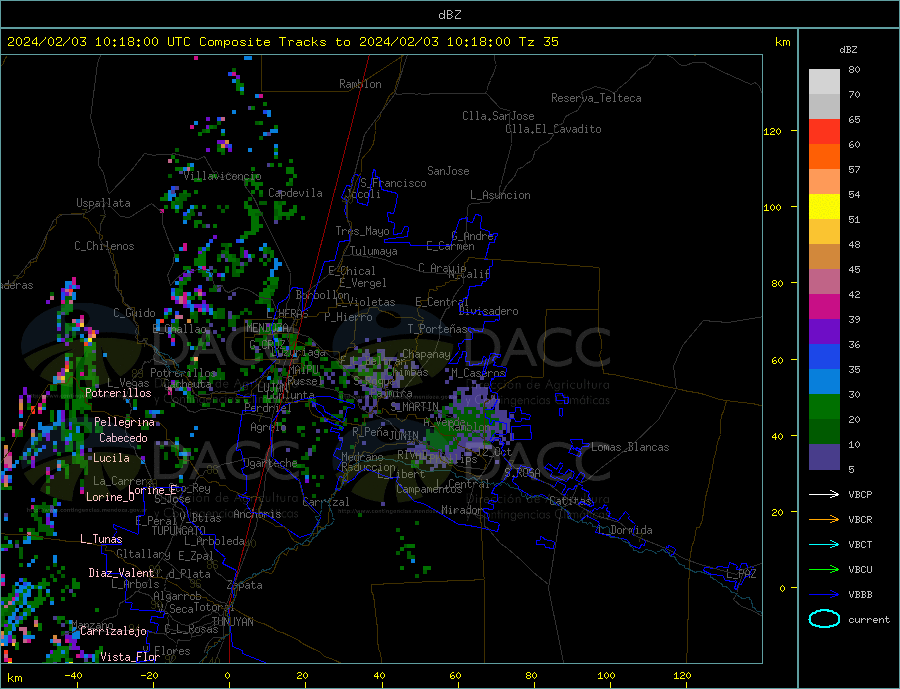Click the 'L_PAZ' map label

(742, 574)
